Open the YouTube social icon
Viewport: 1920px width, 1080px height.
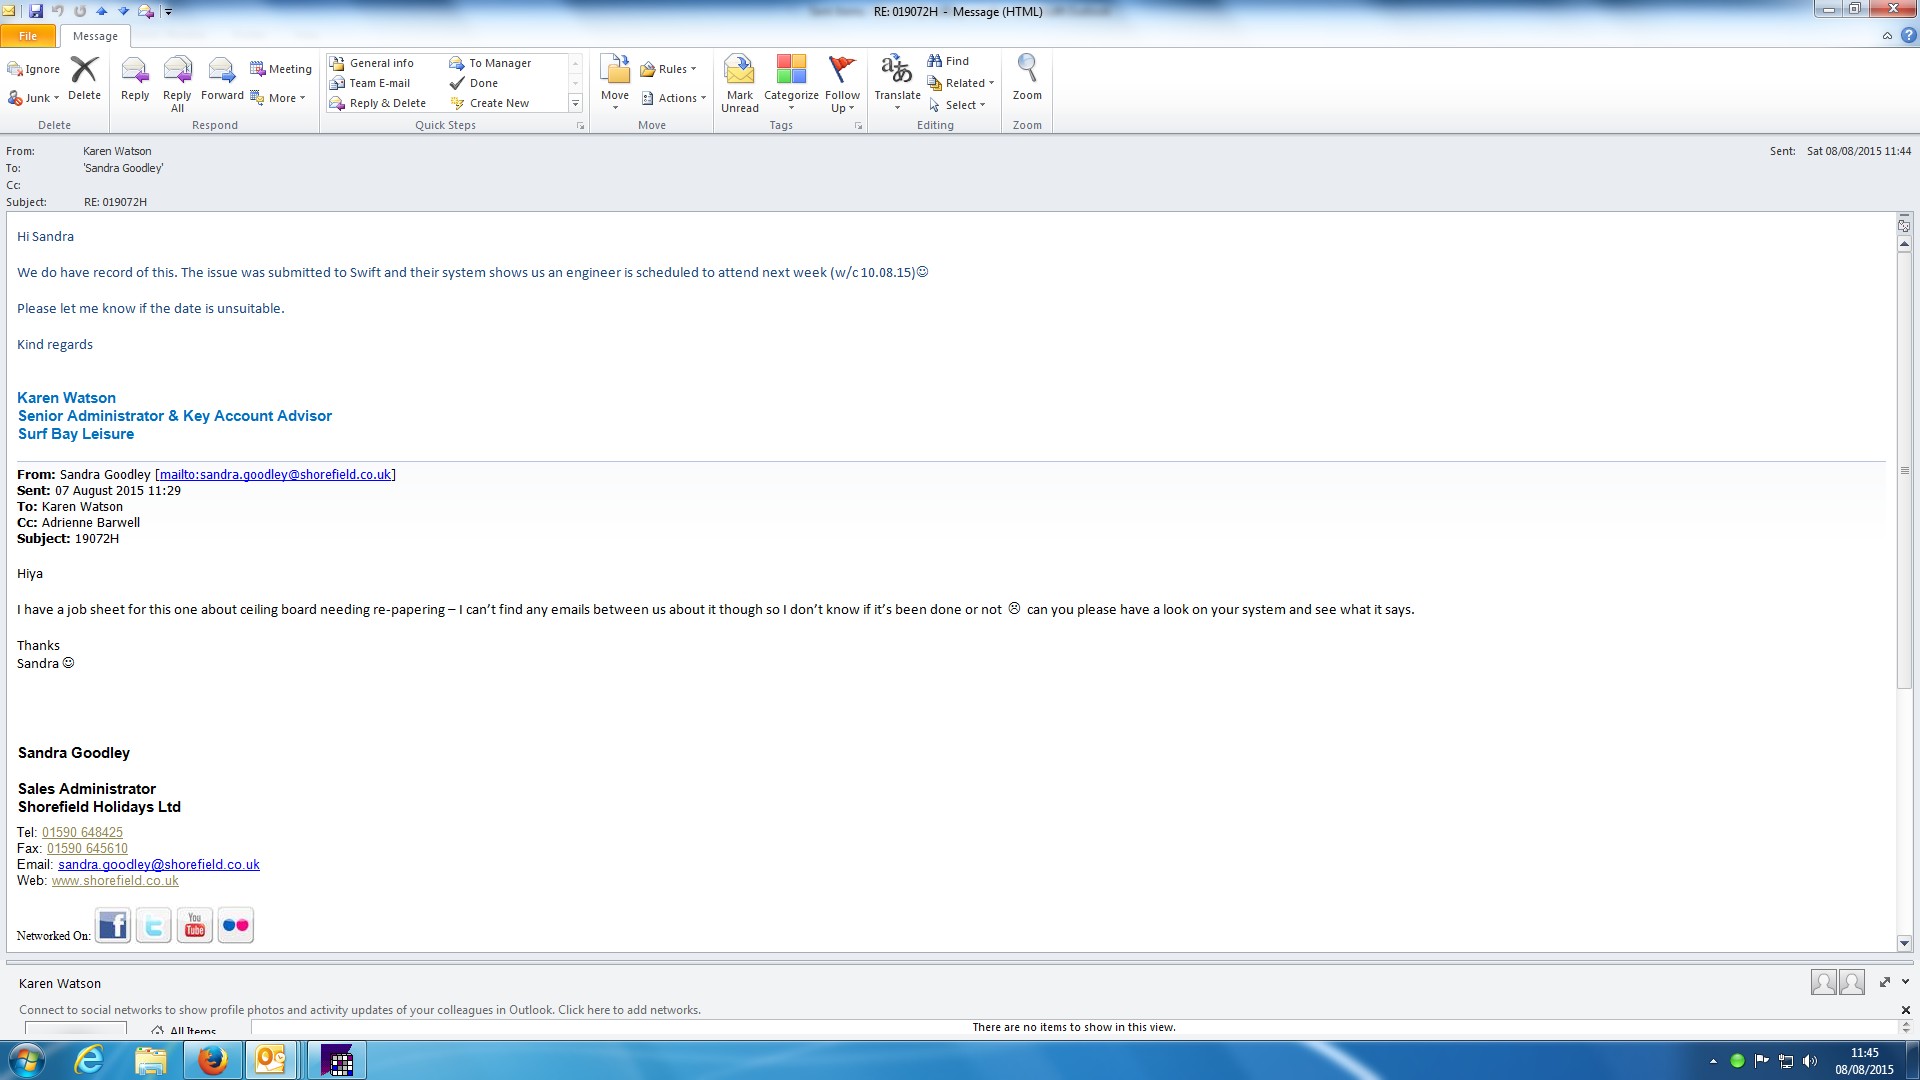click(x=195, y=926)
